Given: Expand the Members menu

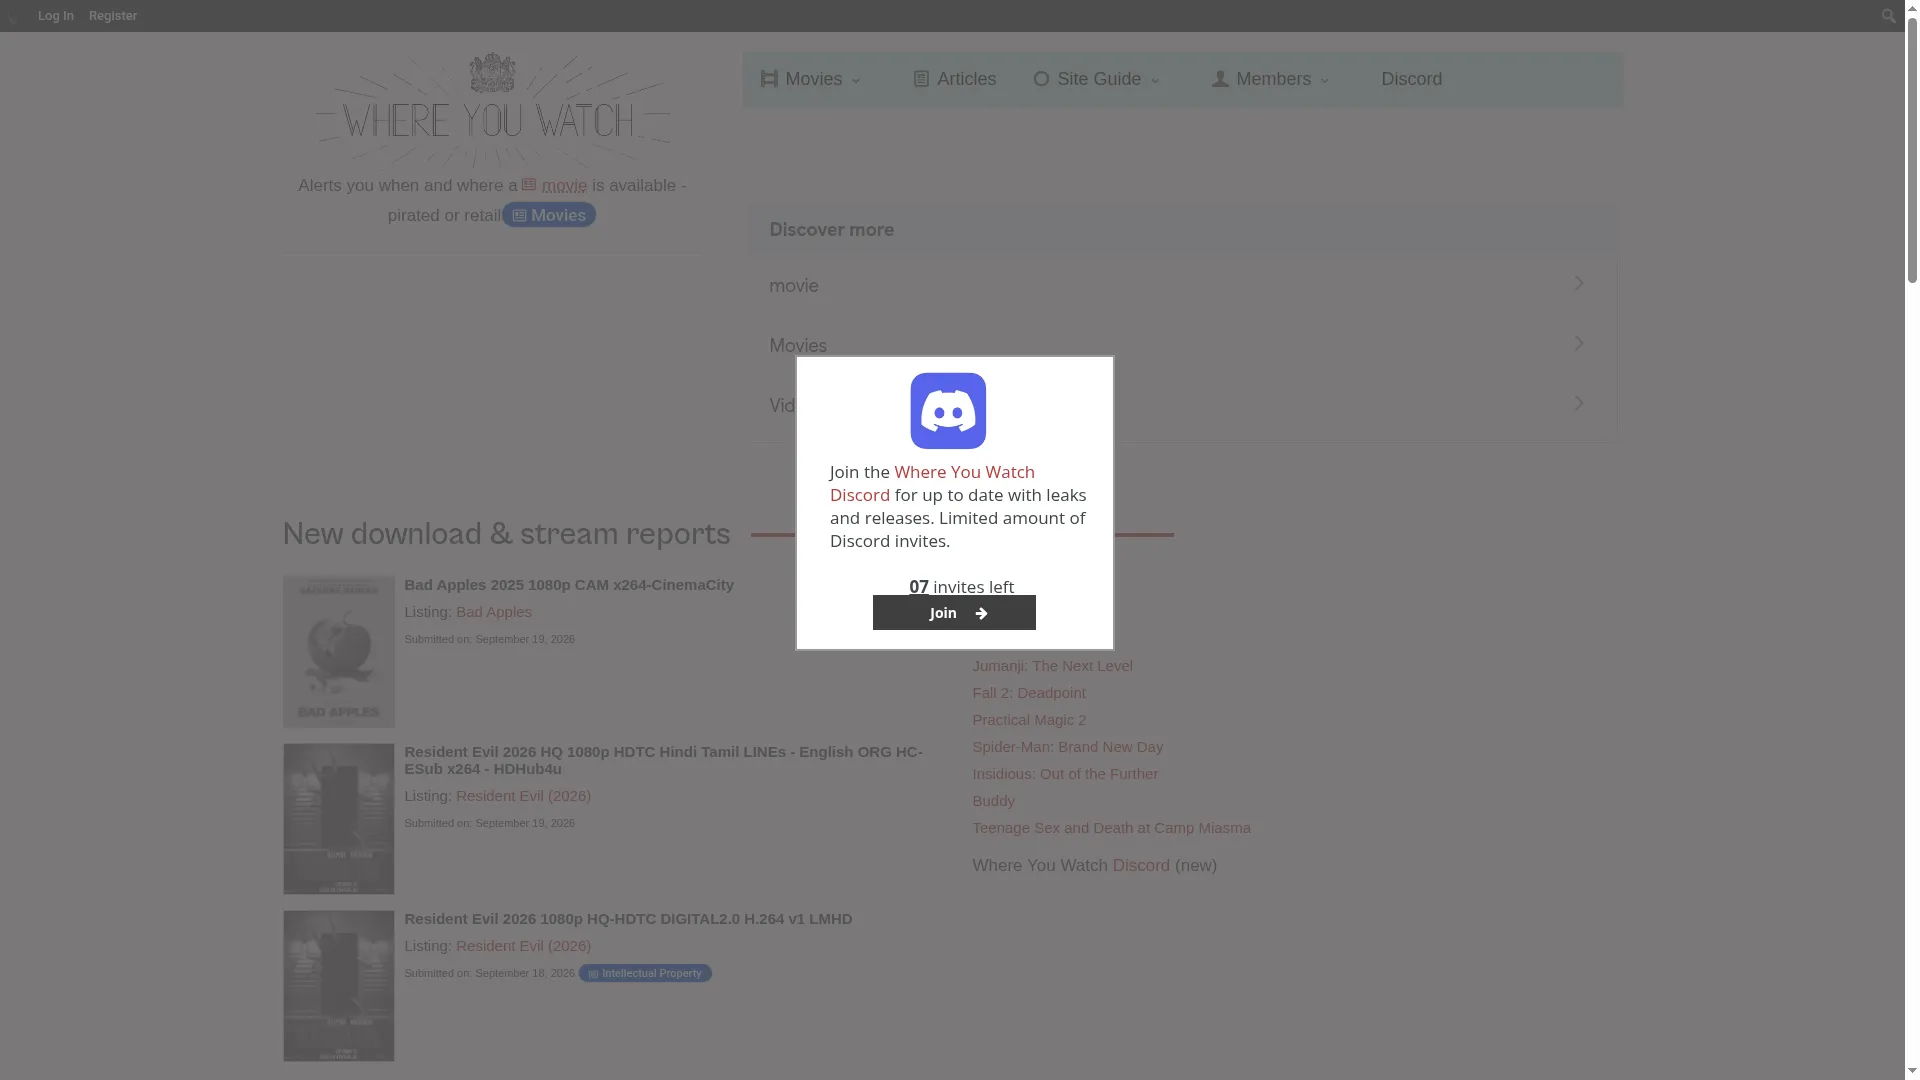Looking at the screenshot, I should pos(1271,79).
